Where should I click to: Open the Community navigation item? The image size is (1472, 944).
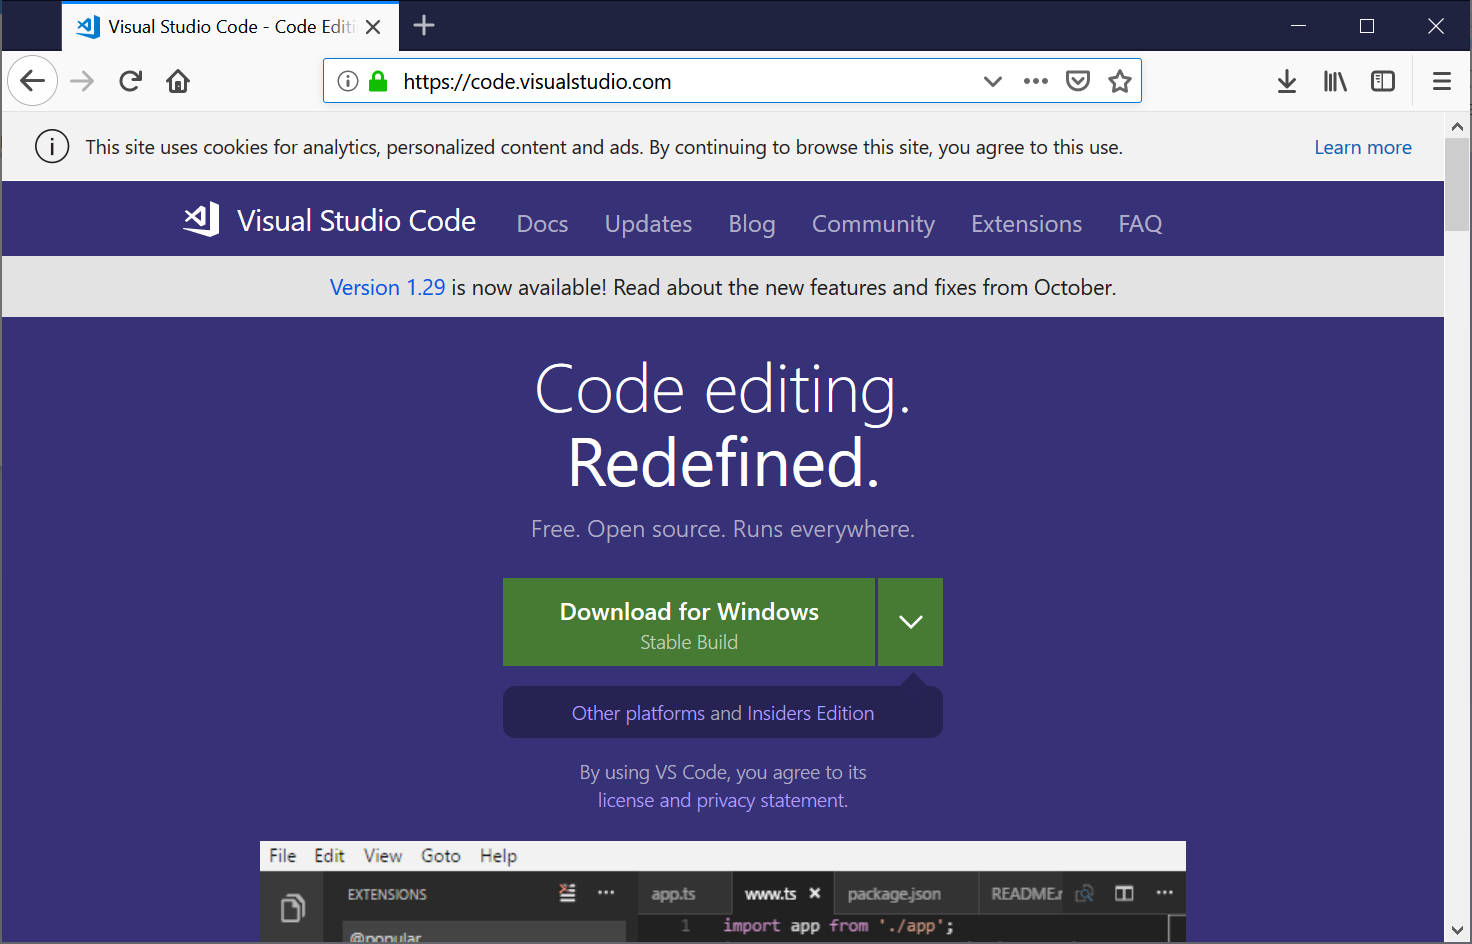pos(873,224)
